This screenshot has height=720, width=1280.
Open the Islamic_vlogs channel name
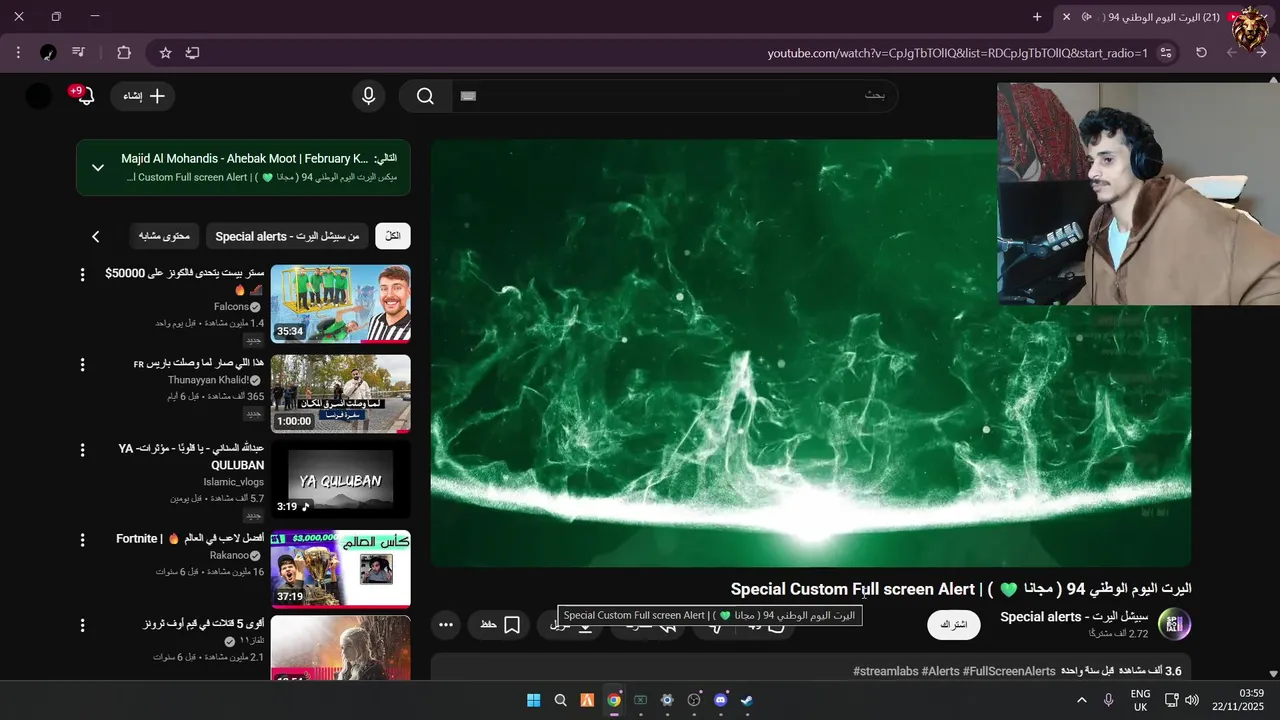tap(234, 482)
